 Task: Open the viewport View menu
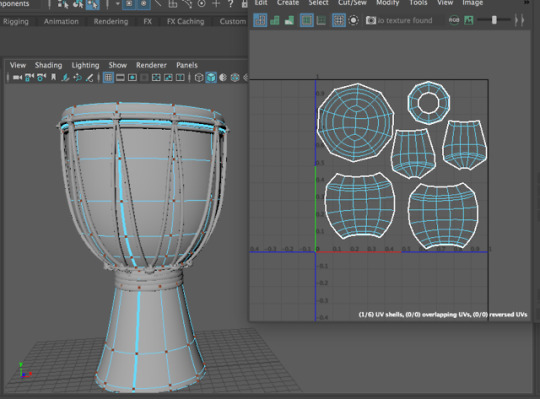pyautogui.click(x=18, y=65)
